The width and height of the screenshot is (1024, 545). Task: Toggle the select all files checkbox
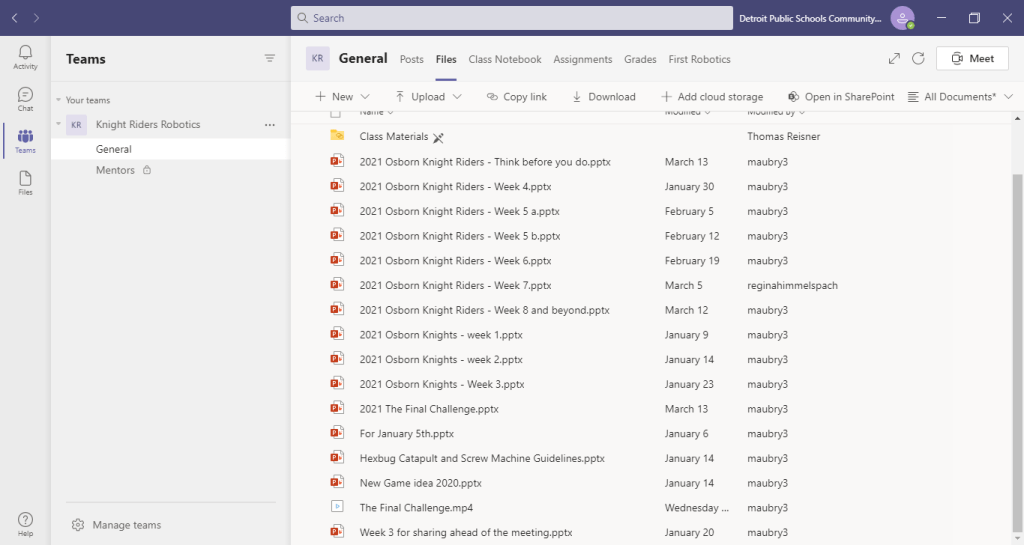[x=336, y=112]
